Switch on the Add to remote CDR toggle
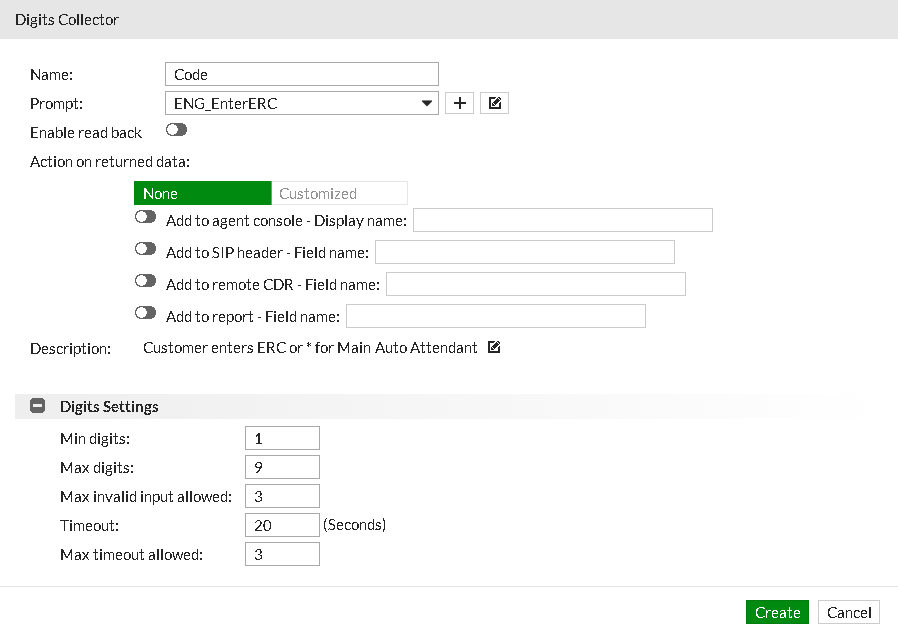This screenshot has width=898, height=637. point(145,281)
